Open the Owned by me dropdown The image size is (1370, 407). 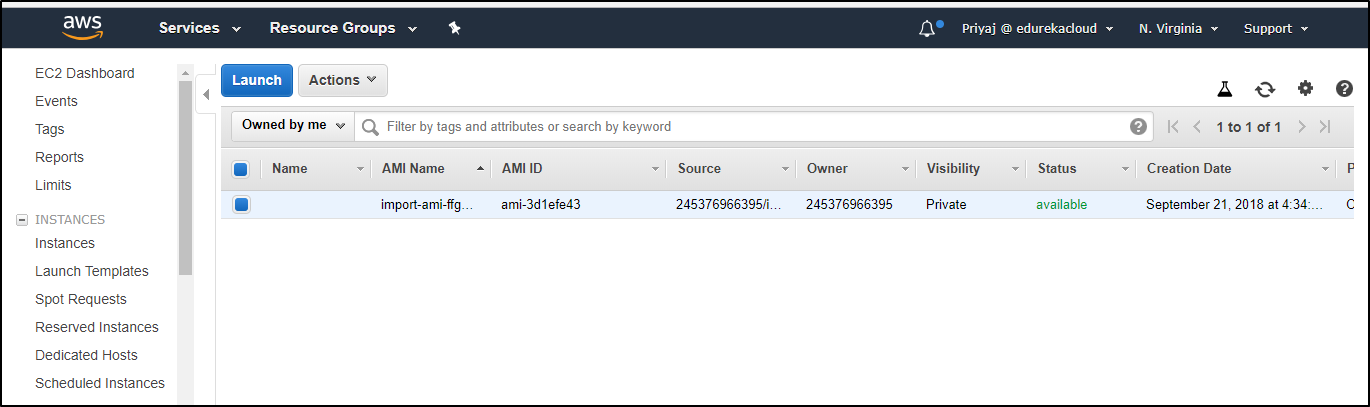pyautogui.click(x=293, y=126)
